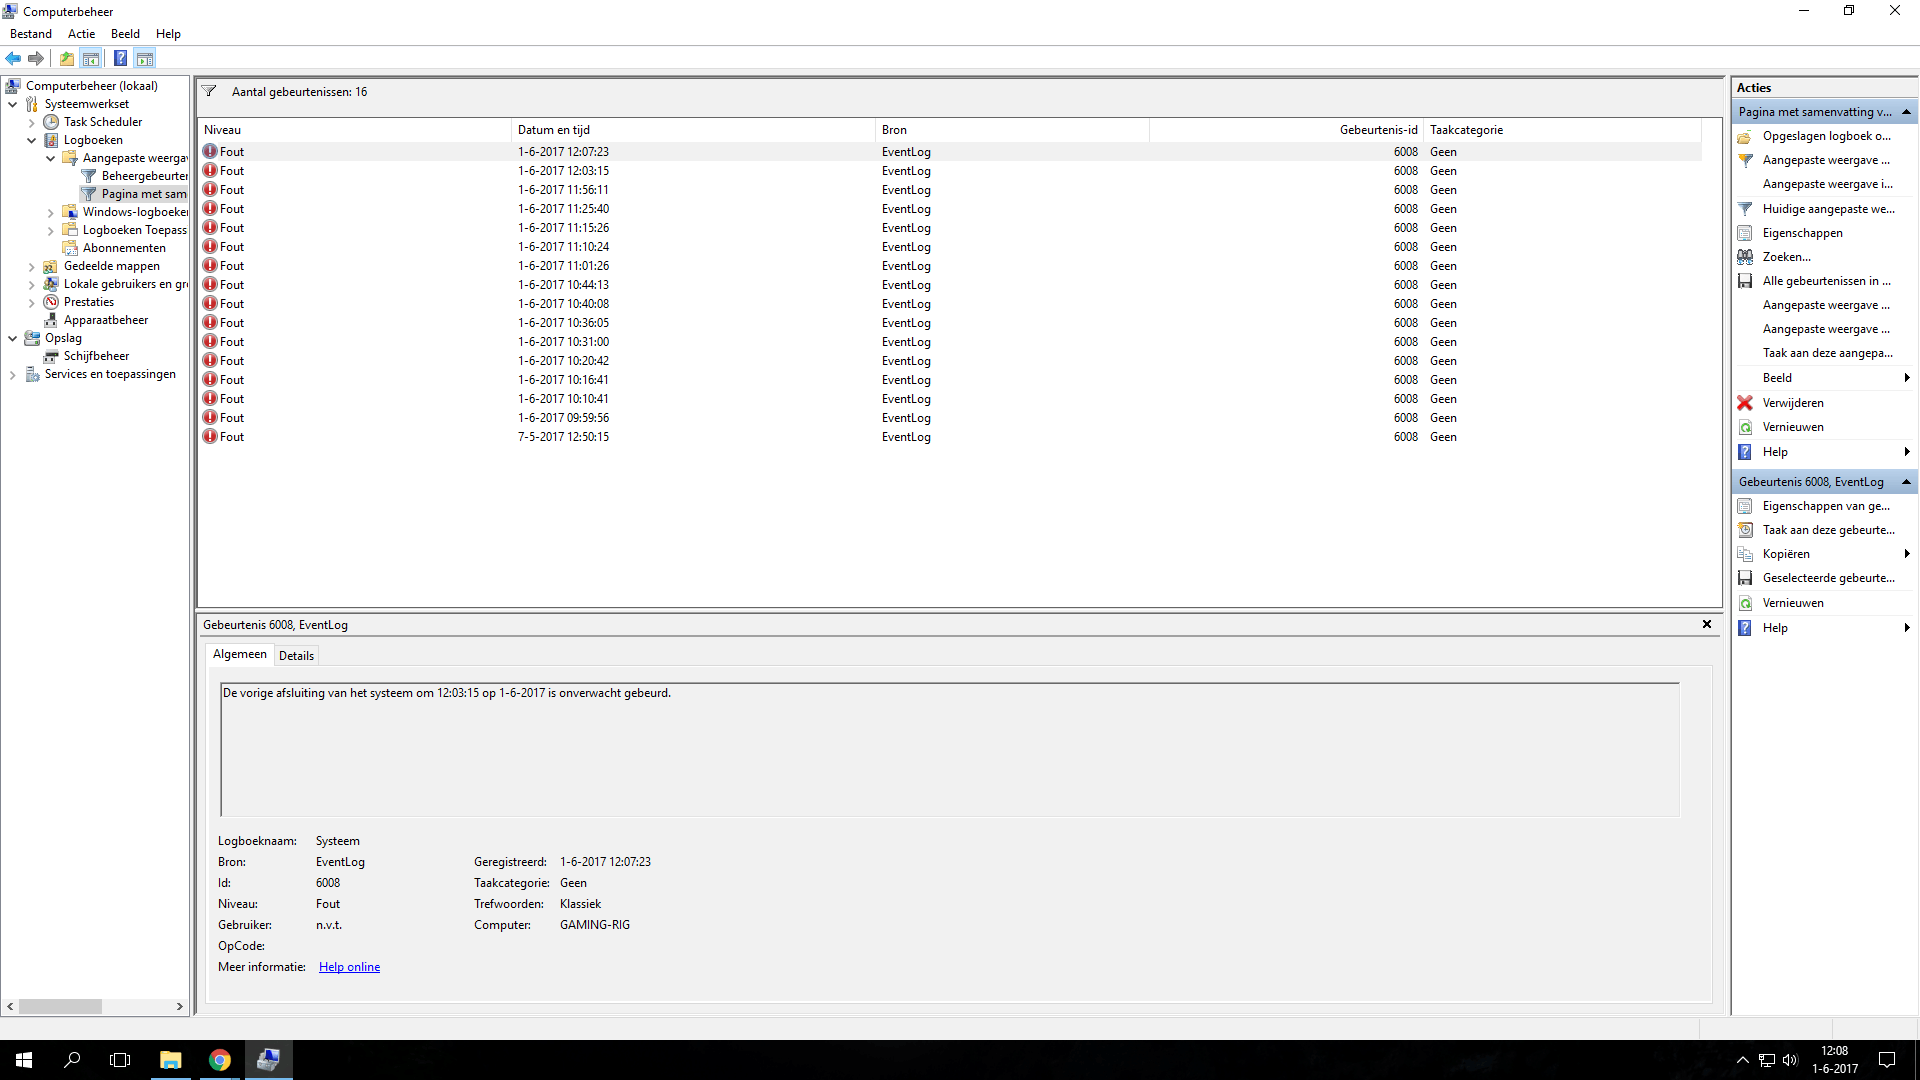Image resolution: width=1920 pixels, height=1080 pixels.
Task: Click the filter funnel icon above event list
Action: click(209, 91)
